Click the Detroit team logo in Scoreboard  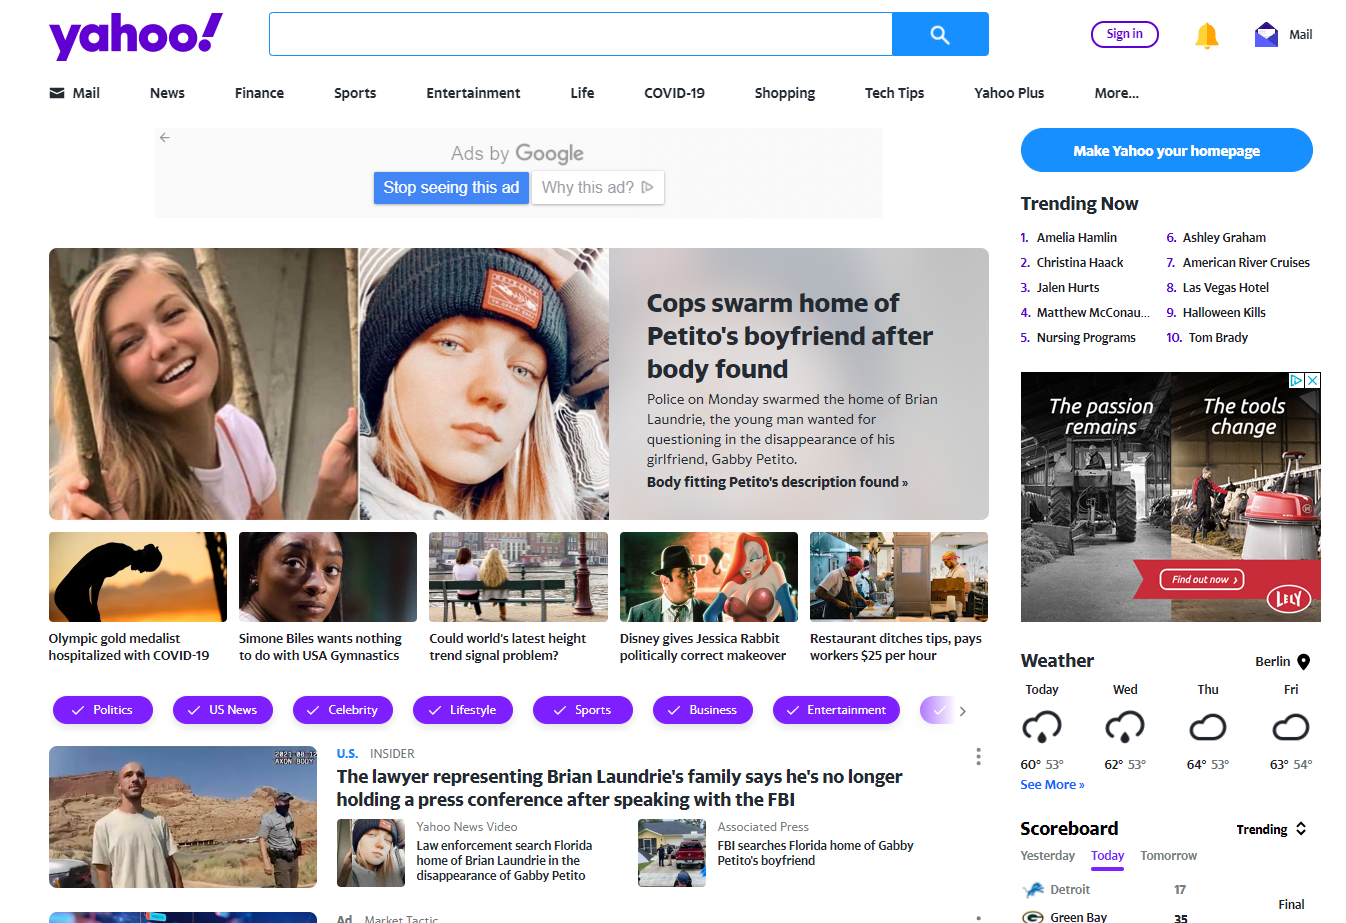click(1031, 889)
